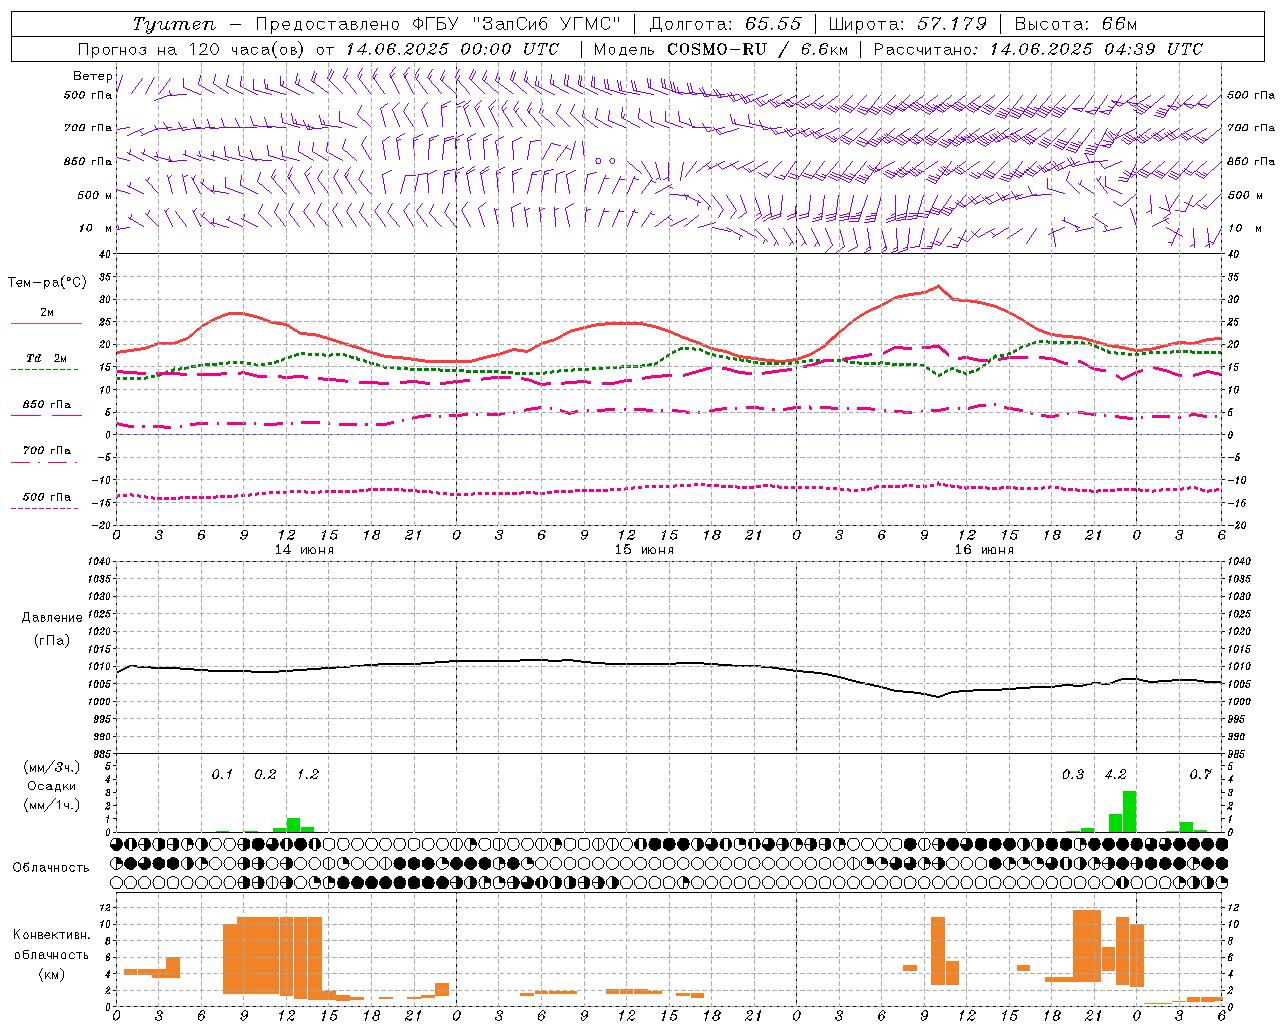Click the "0.7" precipitation value

[1200, 774]
